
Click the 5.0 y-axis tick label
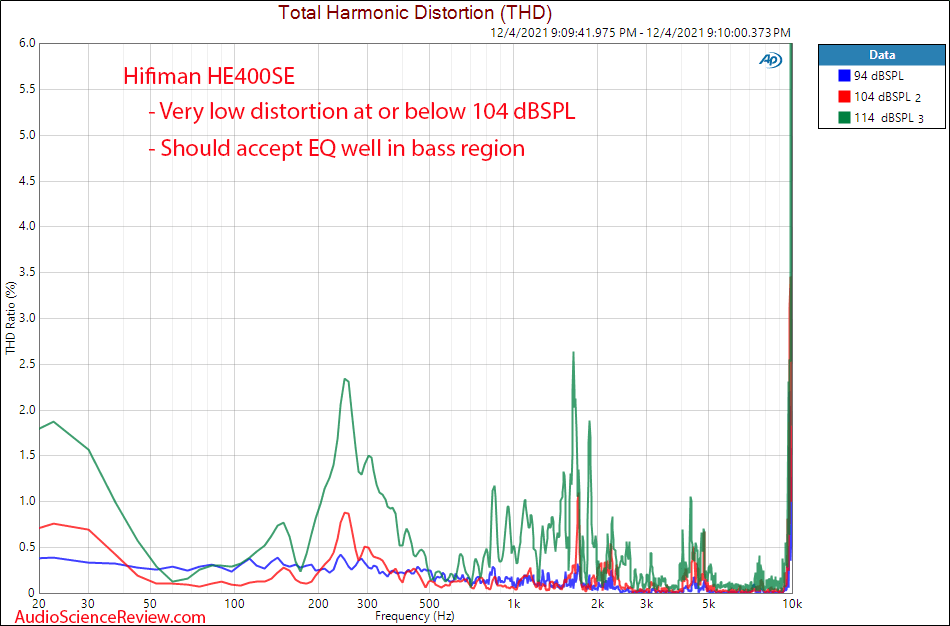[x=28, y=135]
